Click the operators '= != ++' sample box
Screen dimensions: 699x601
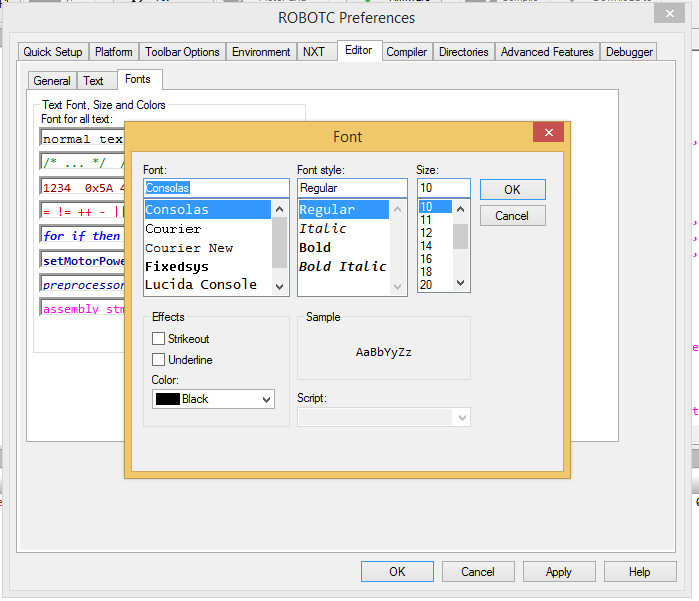pos(82,211)
